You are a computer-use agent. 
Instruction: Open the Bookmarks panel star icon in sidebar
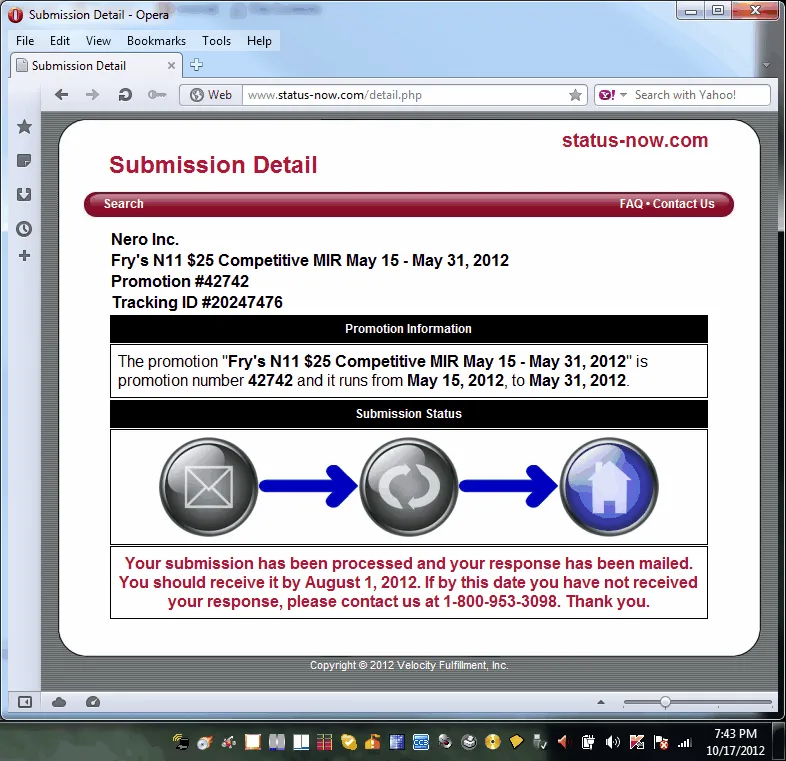(24, 127)
